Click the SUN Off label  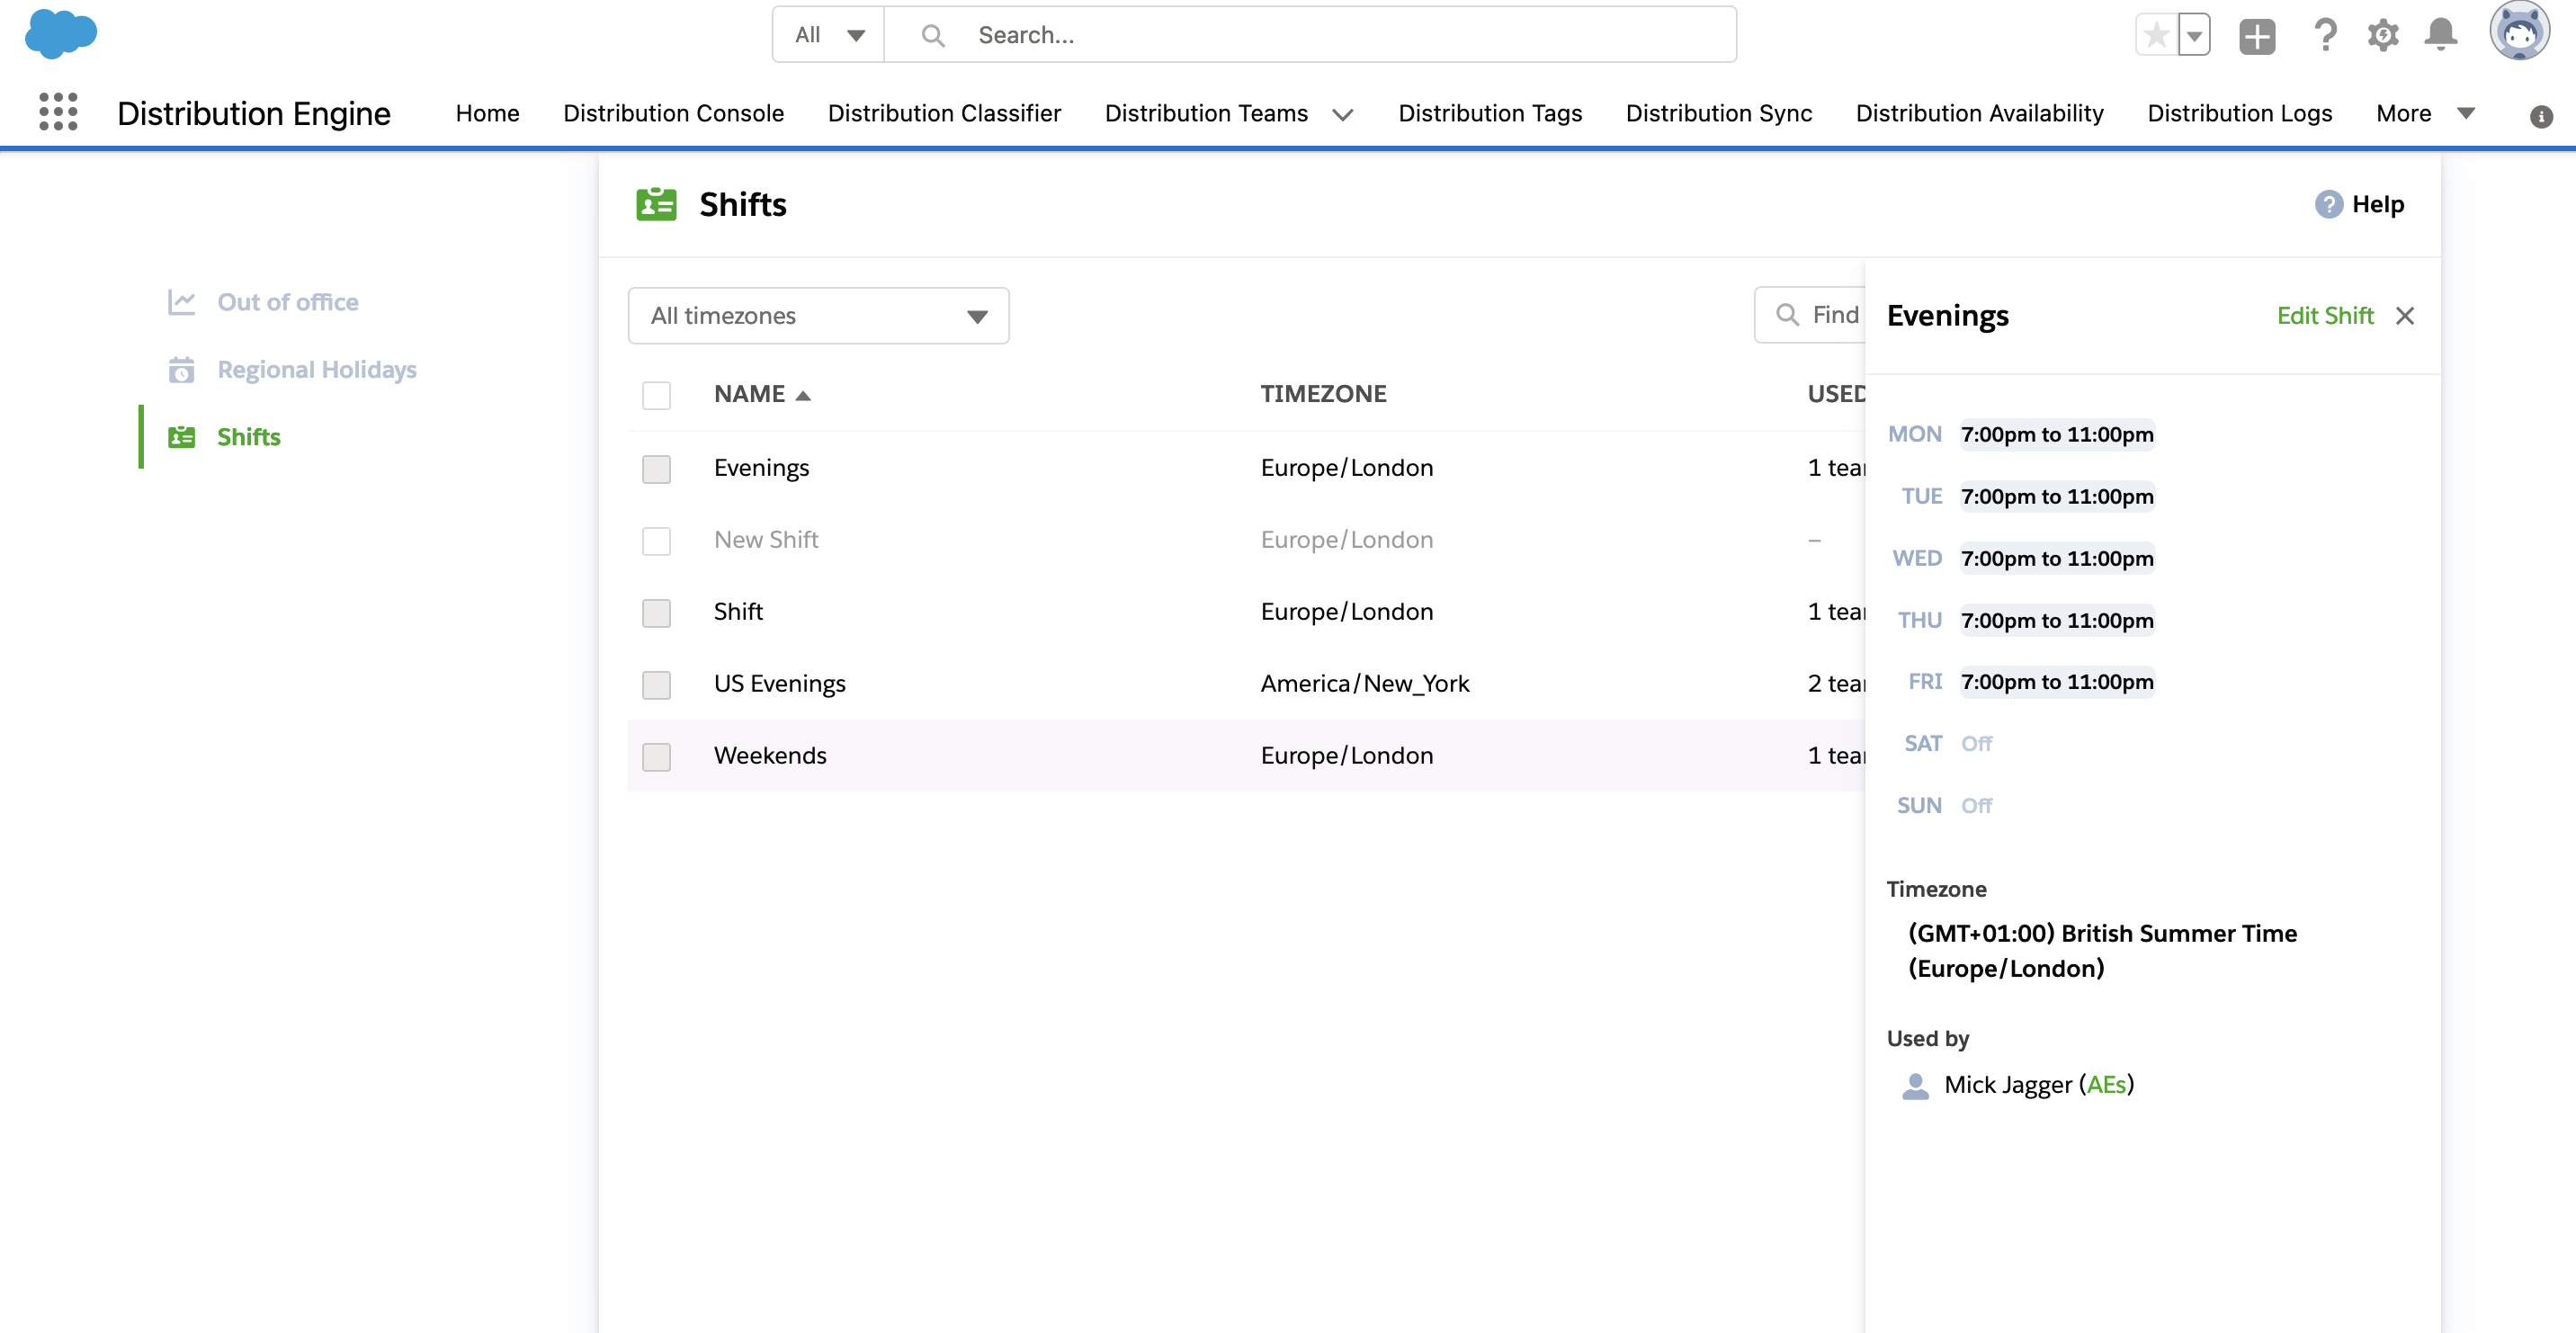point(1976,806)
